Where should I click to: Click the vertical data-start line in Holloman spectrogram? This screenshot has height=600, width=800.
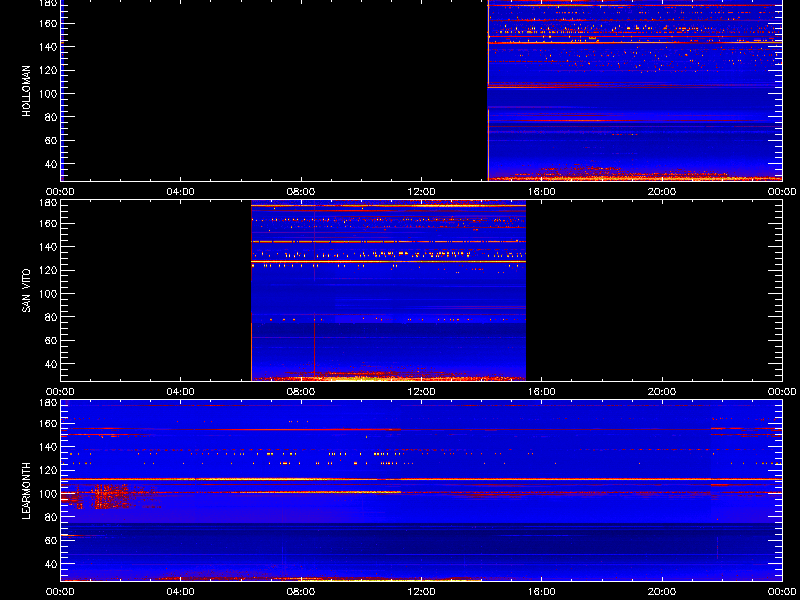[x=488, y=91]
